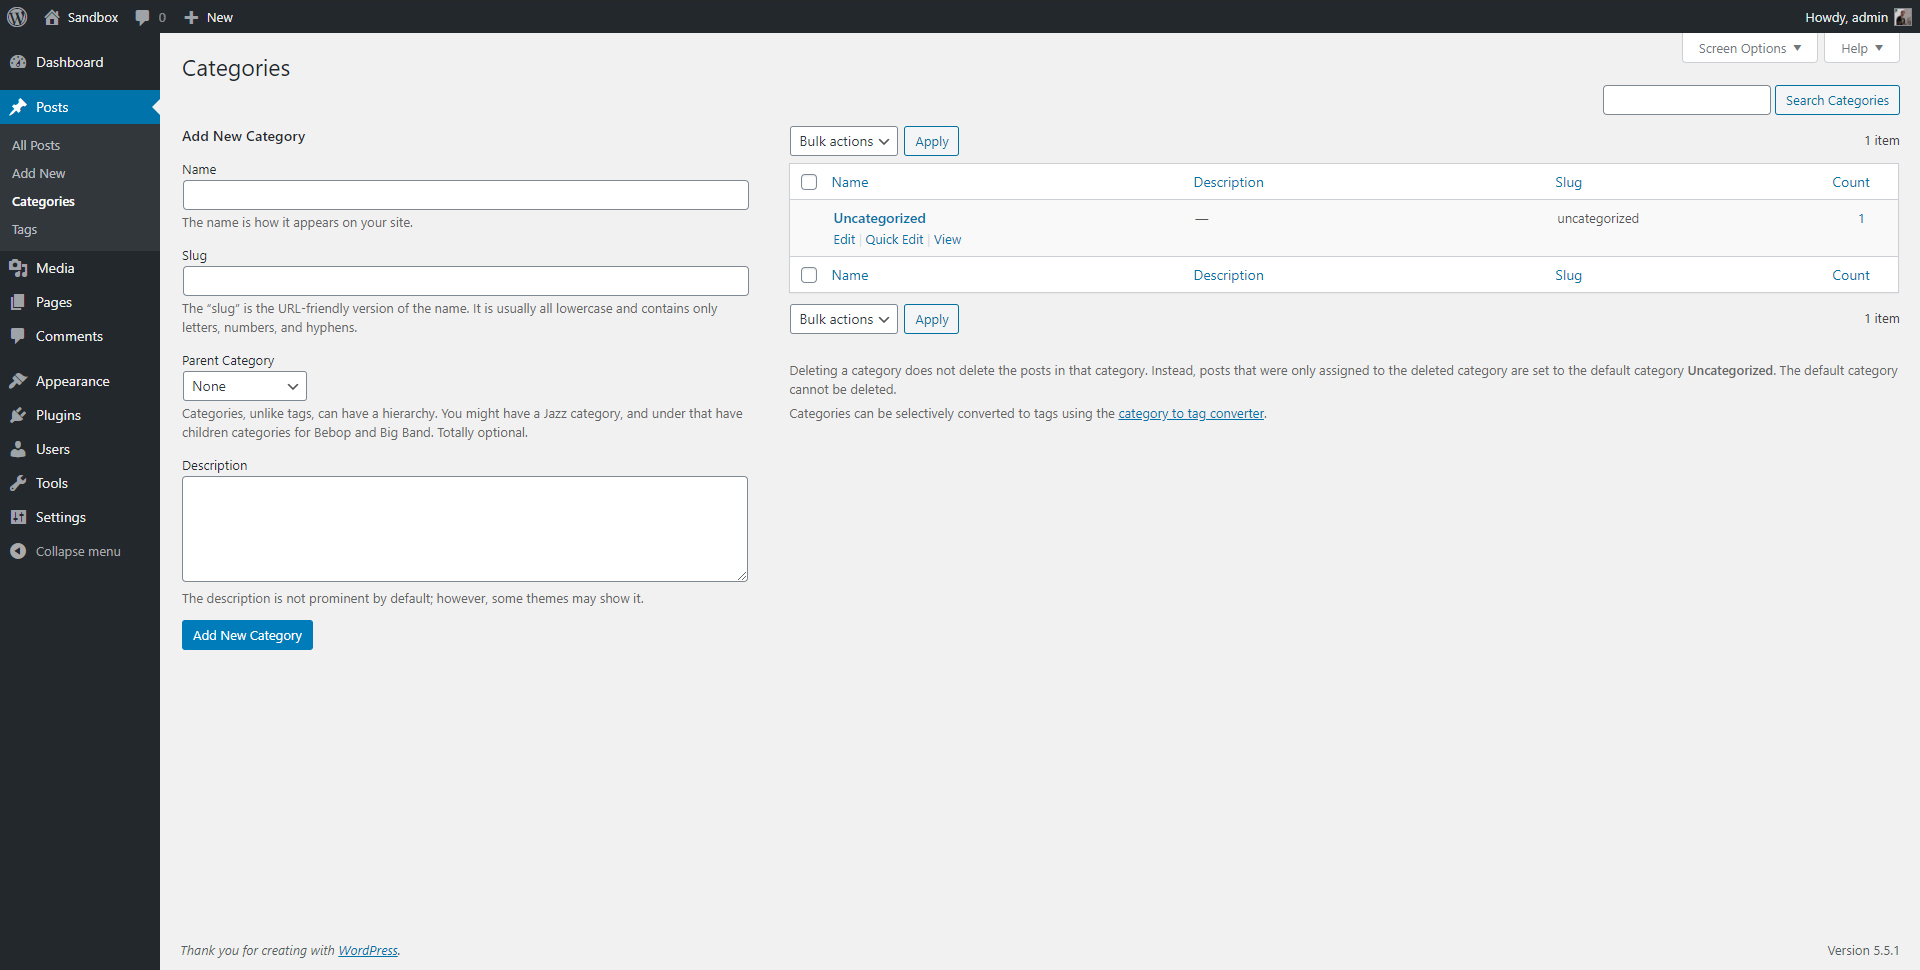Click the Plugins plug icon

[20, 415]
